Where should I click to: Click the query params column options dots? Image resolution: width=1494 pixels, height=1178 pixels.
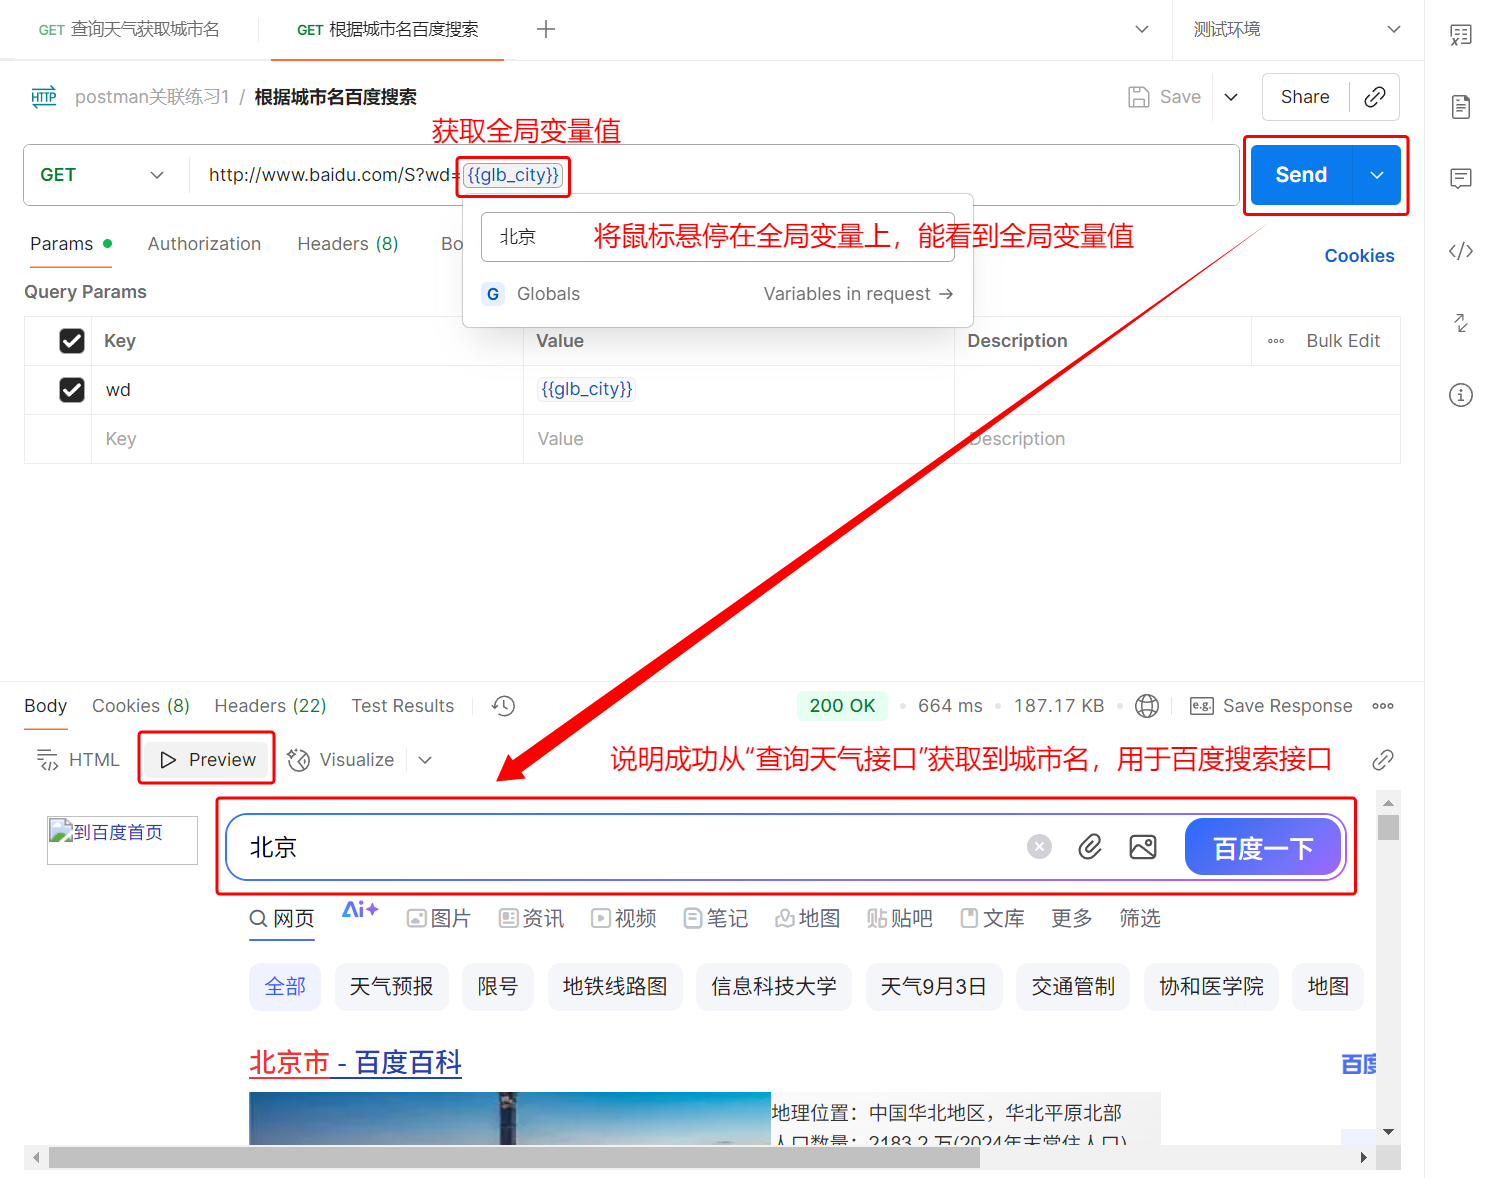click(1276, 341)
